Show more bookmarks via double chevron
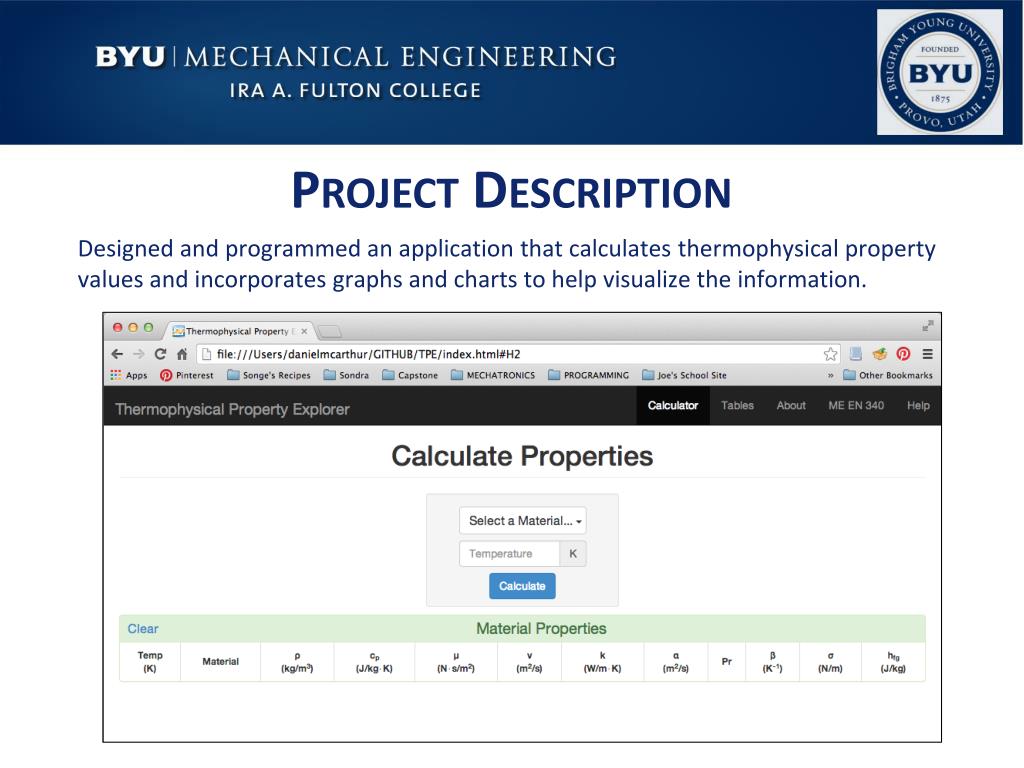 point(831,376)
